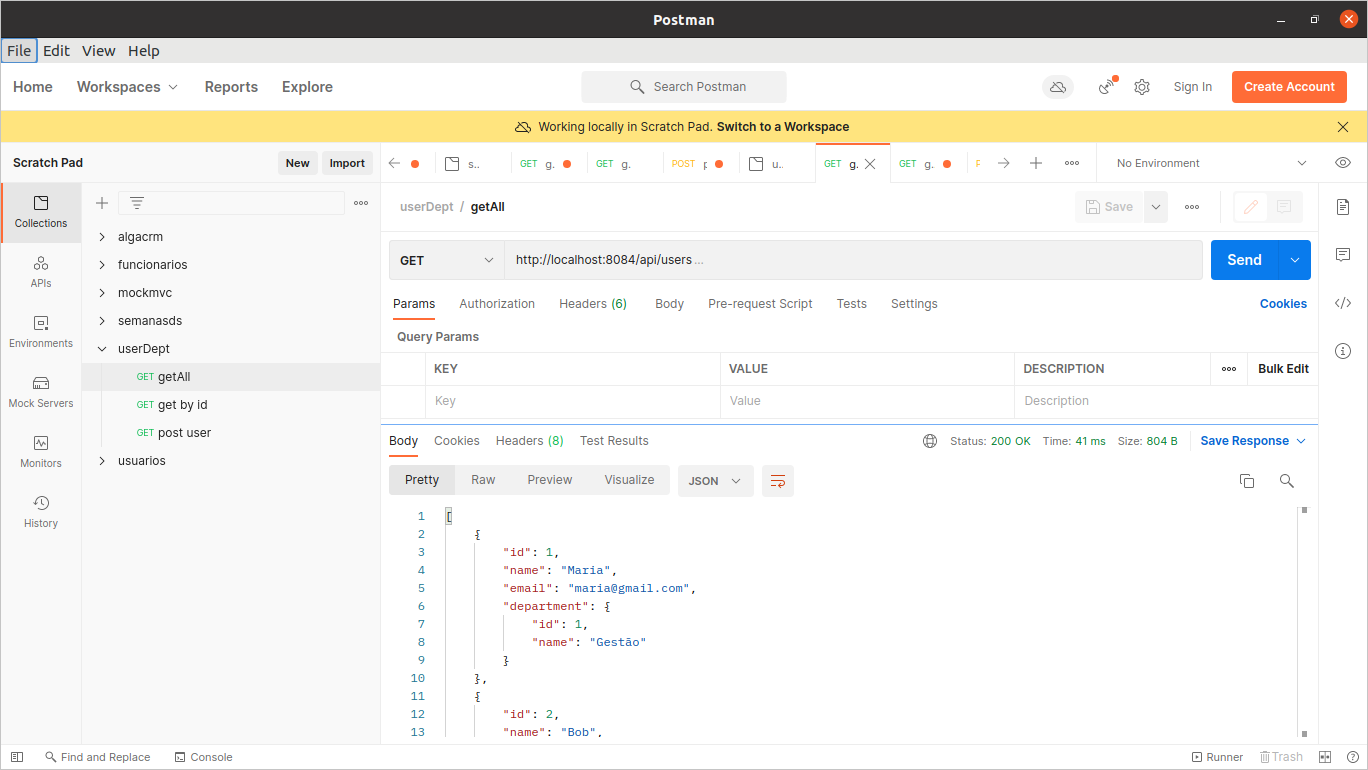Click the Import button

pos(347,163)
